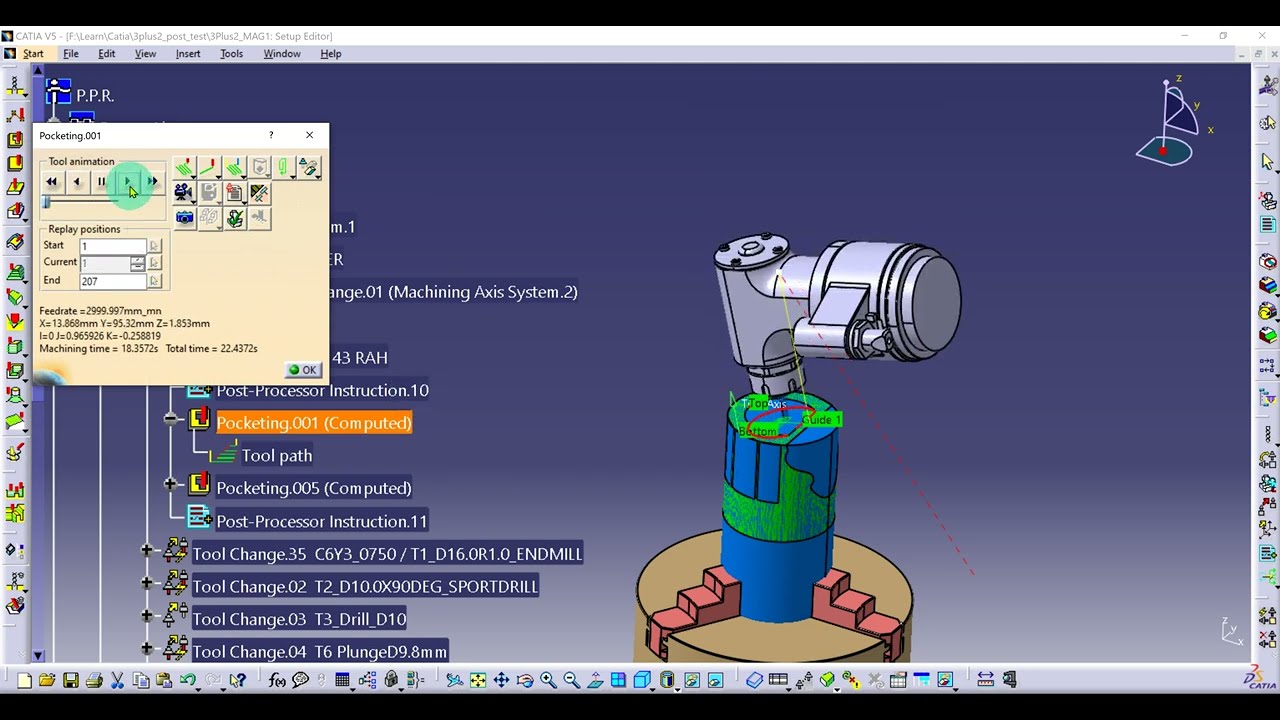Select the remaining material analysis icon

[x=259, y=192]
